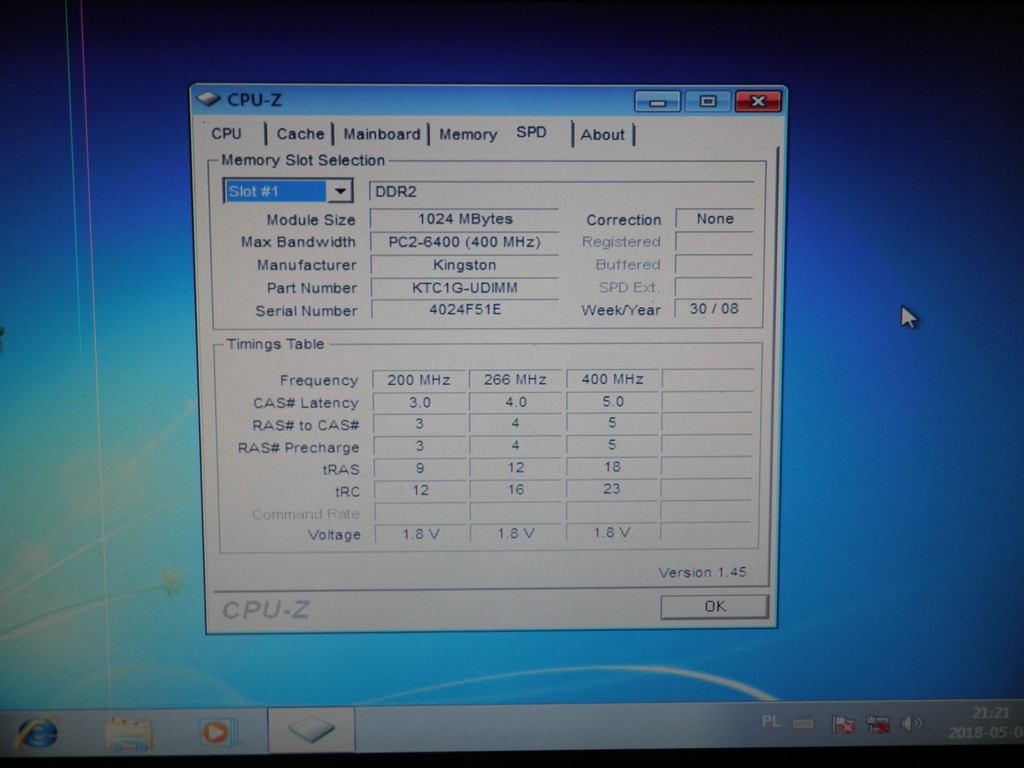Click the CAS# Latency 4.0 cell
The width and height of the screenshot is (1024, 768).
coord(515,402)
